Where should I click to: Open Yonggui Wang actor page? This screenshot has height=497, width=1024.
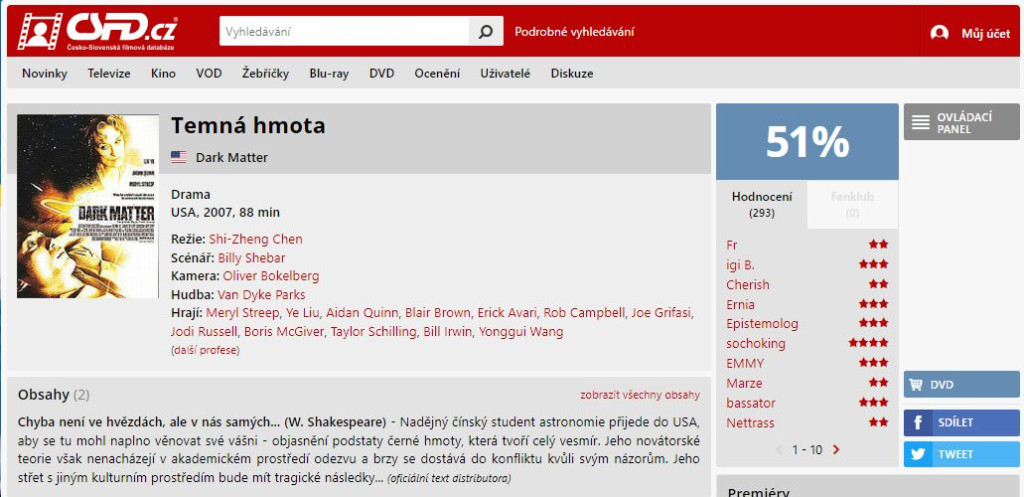pyautogui.click(x=520, y=332)
